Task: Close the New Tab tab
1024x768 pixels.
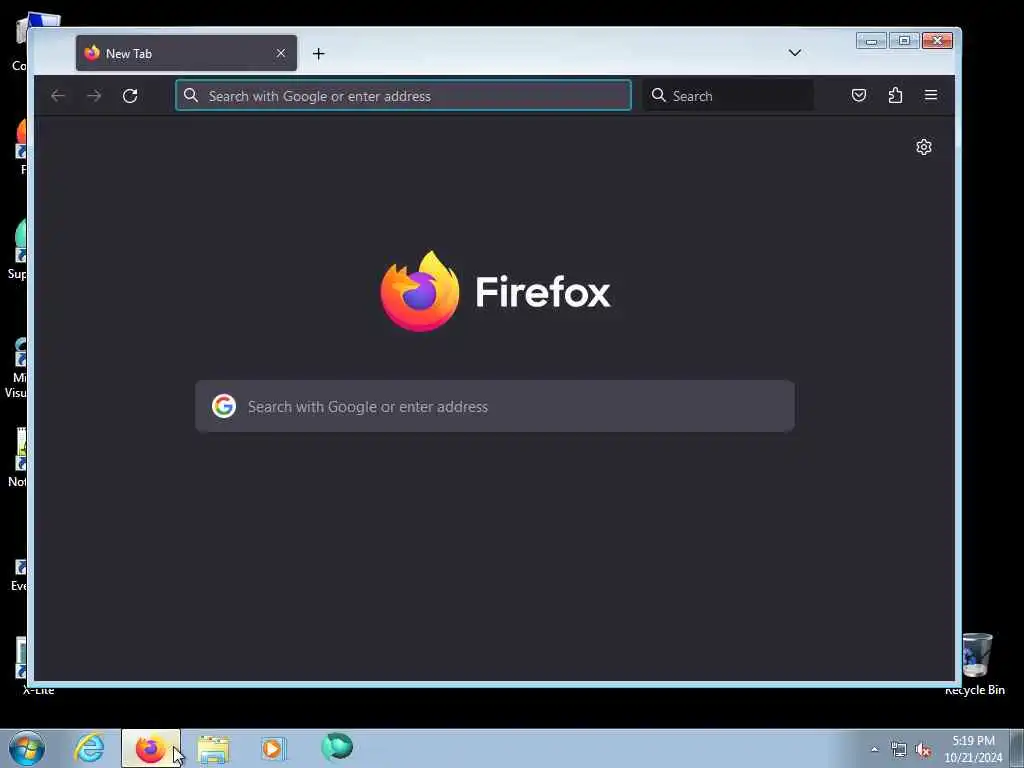Action: (281, 53)
